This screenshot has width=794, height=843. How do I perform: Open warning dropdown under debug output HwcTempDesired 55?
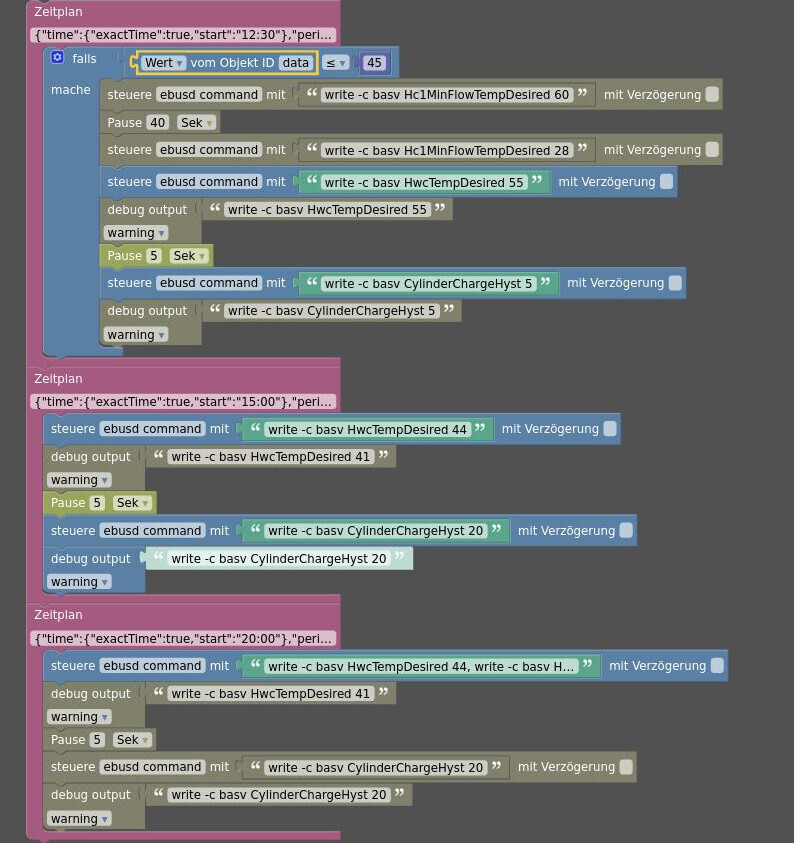coord(135,233)
